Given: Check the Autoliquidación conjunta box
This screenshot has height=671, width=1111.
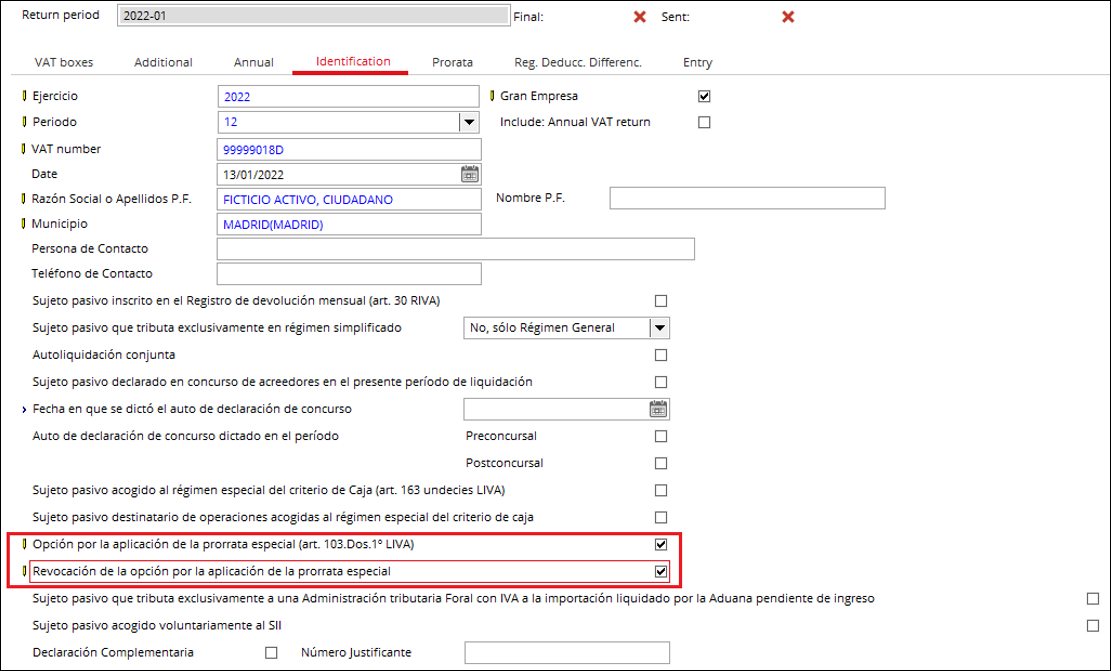Looking at the screenshot, I should coord(660,354).
